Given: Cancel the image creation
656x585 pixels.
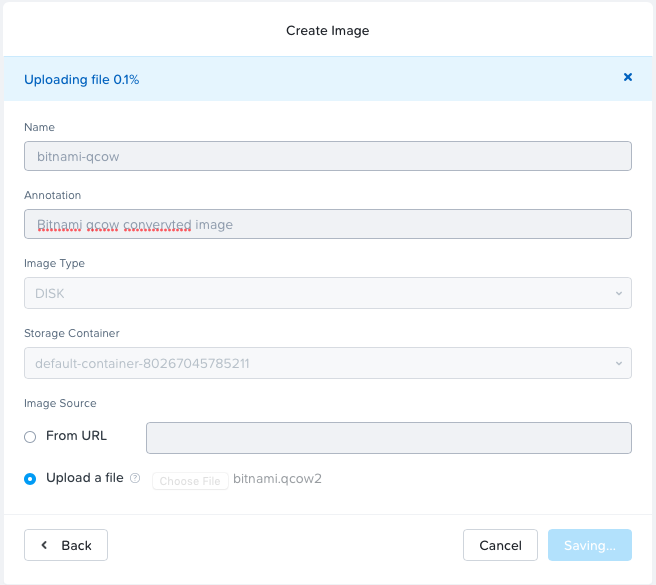Looking at the screenshot, I should coord(500,545).
